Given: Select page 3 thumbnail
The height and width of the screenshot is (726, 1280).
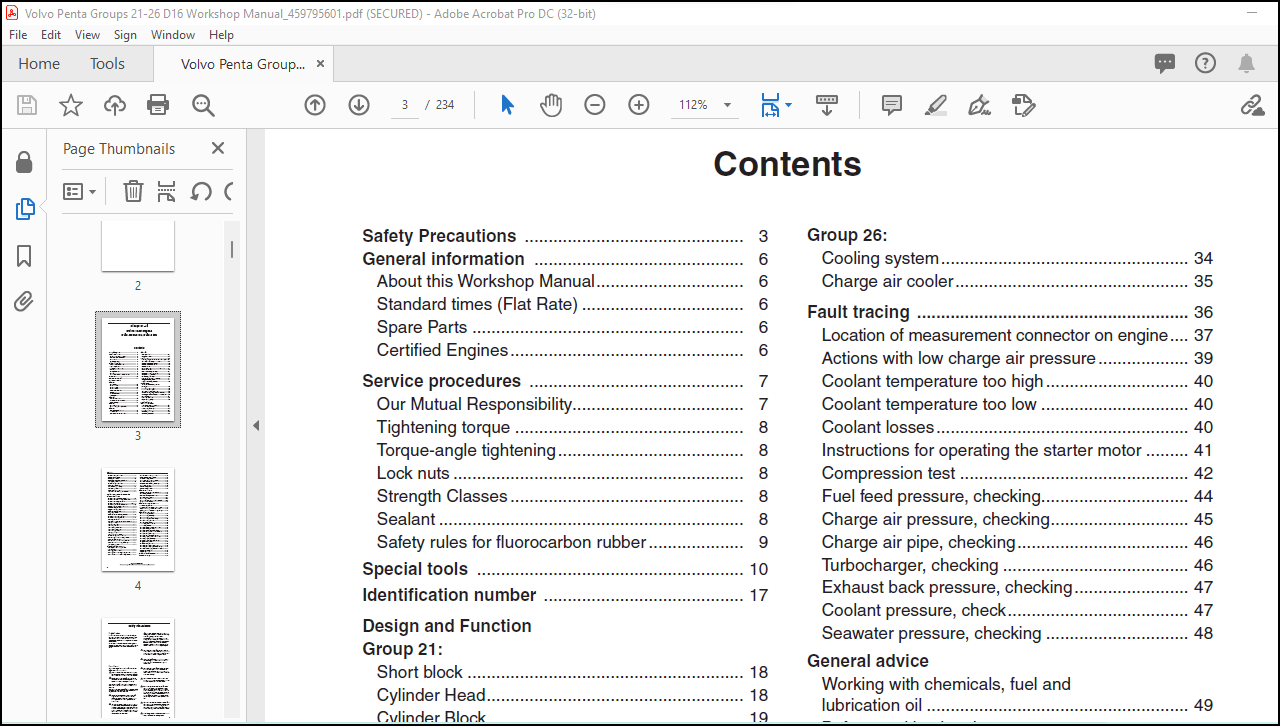Looking at the screenshot, I should [138, 369].
